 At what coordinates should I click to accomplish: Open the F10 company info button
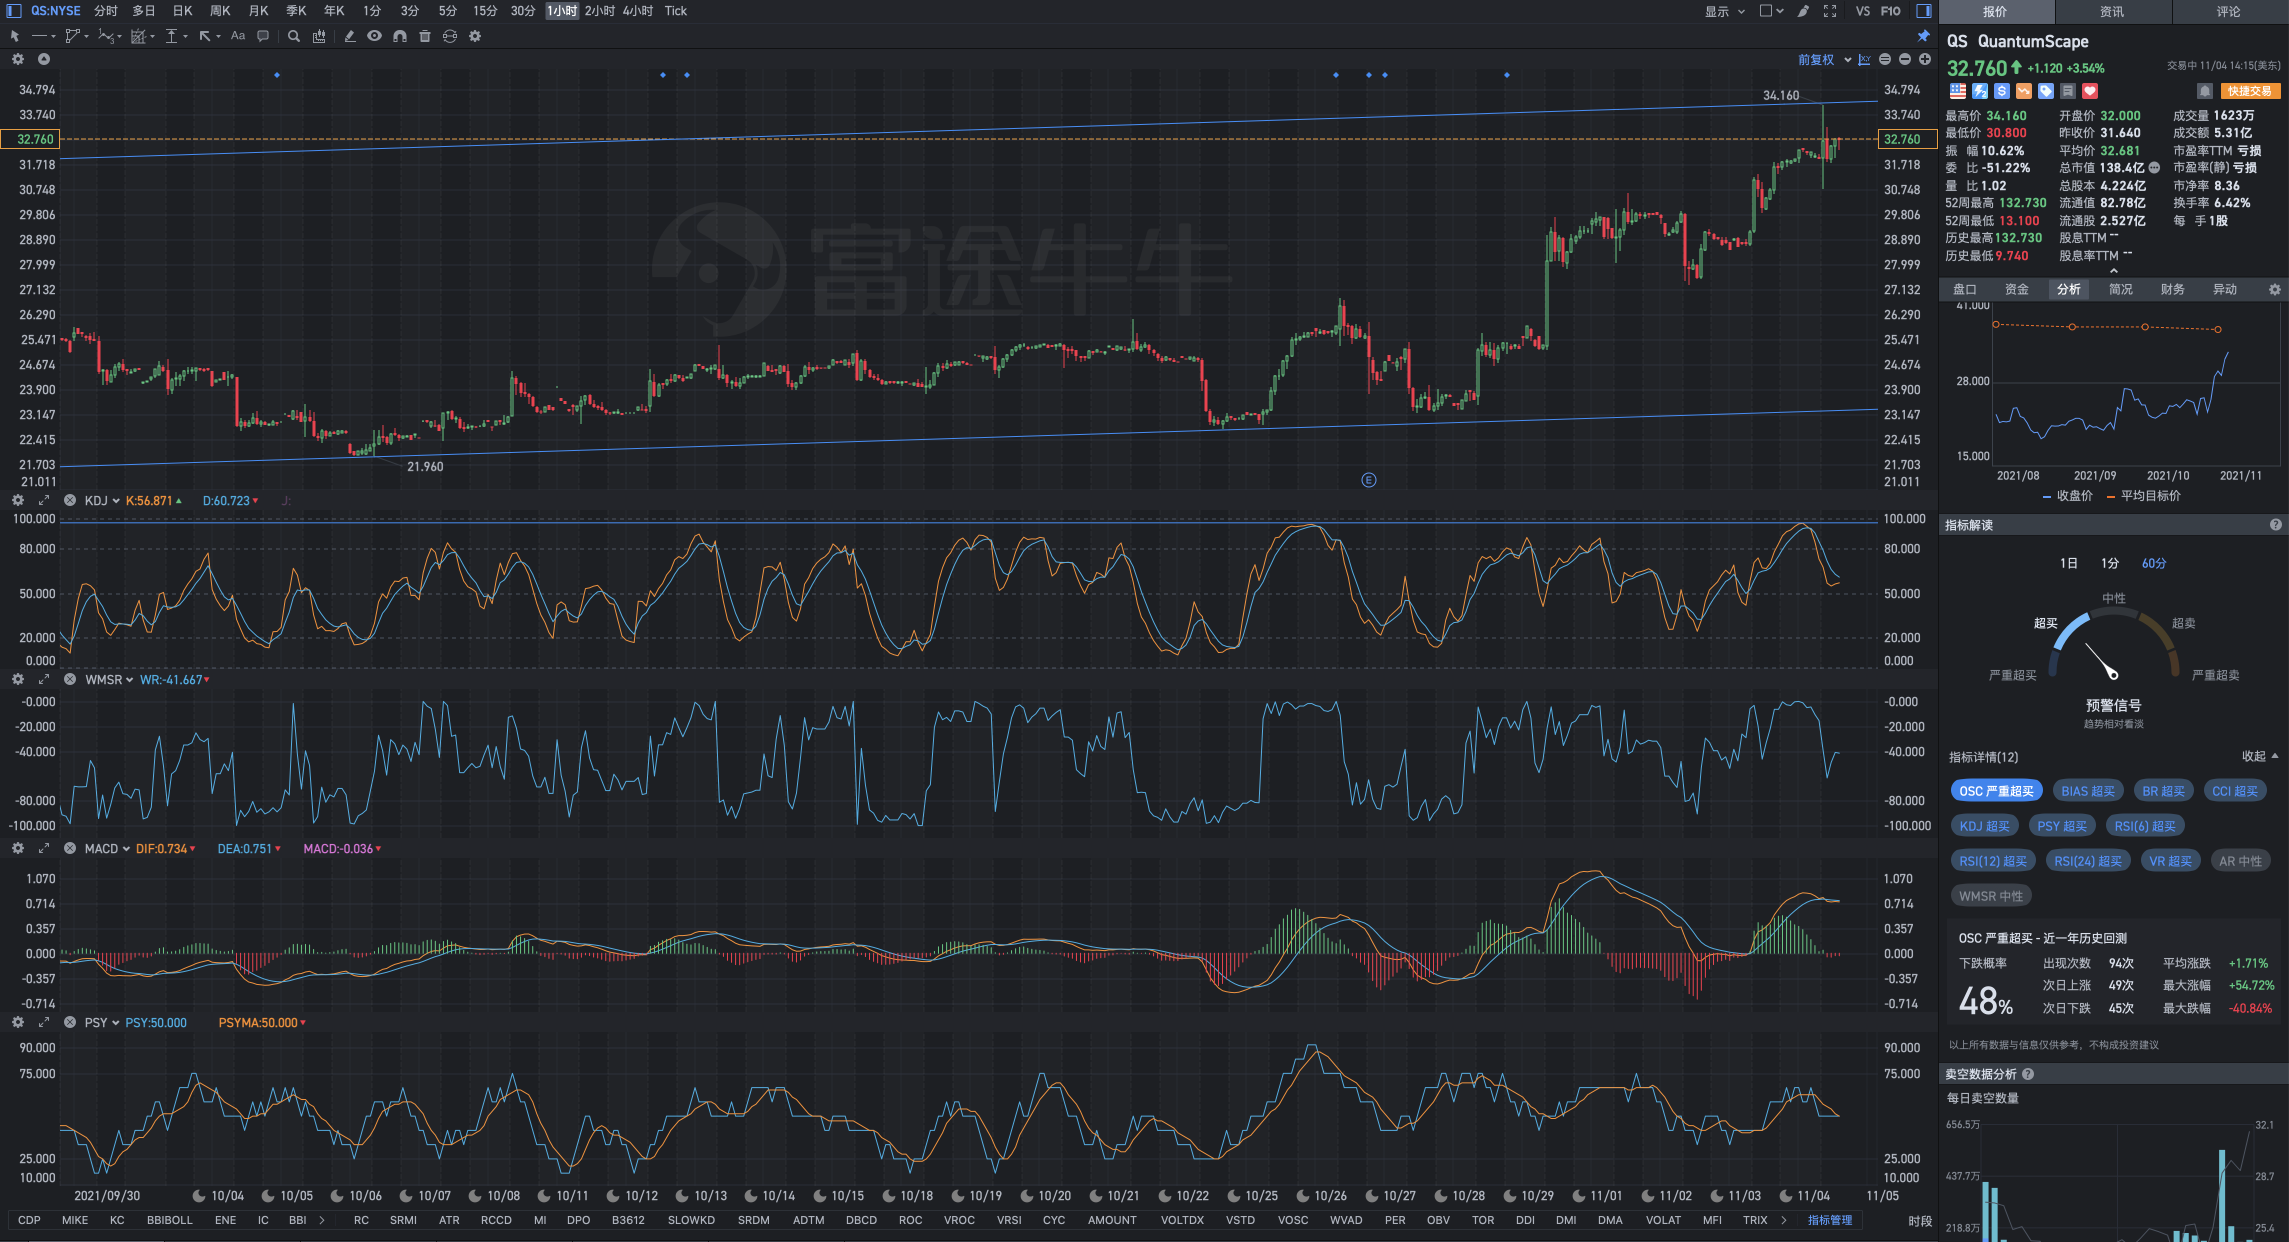(x=1891, y=11)
